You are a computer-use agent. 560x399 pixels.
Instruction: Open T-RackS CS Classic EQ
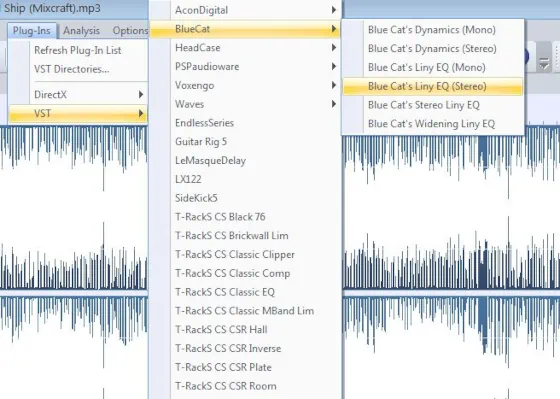245,292
